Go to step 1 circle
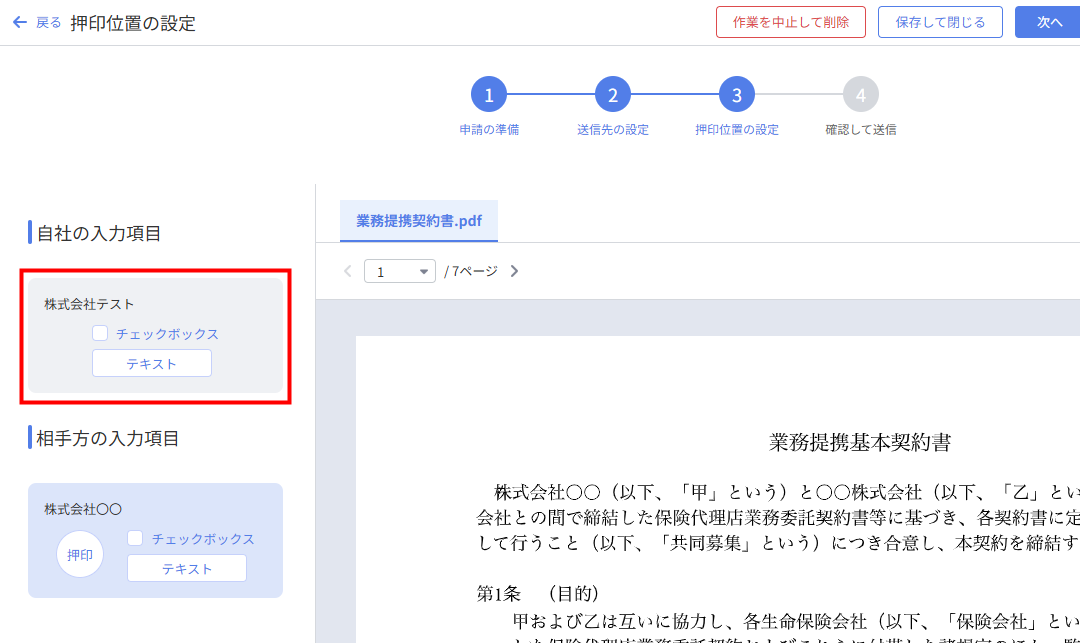The image size is (1080, 643). point(489,96)
